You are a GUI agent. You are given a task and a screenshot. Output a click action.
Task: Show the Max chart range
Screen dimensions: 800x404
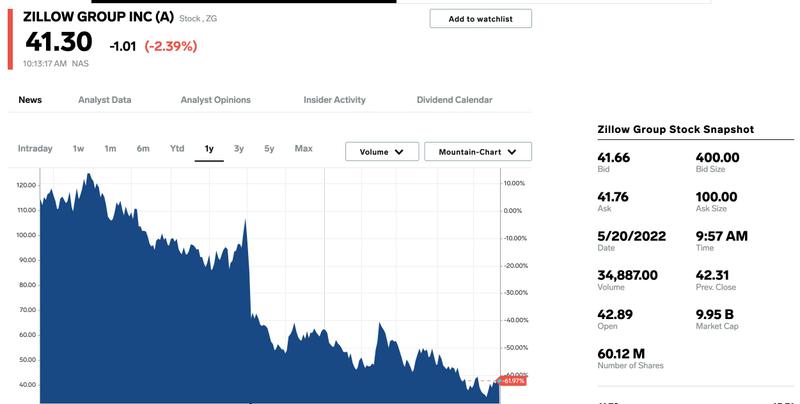[x=304, y=148]
